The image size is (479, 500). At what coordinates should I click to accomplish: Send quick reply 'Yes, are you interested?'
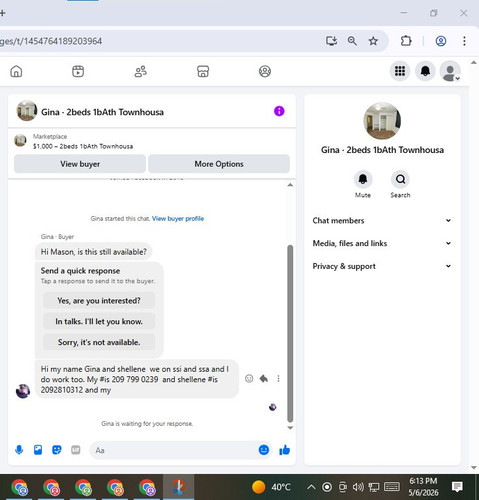click(x=99, y=300)
